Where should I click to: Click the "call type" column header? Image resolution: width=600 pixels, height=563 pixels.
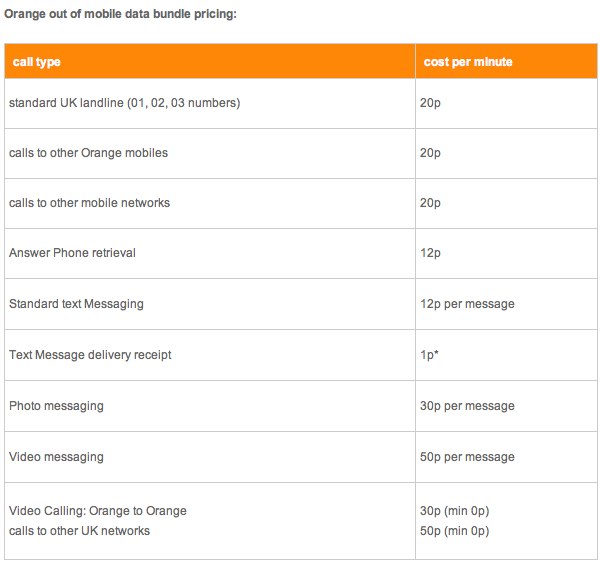[37, 62]
